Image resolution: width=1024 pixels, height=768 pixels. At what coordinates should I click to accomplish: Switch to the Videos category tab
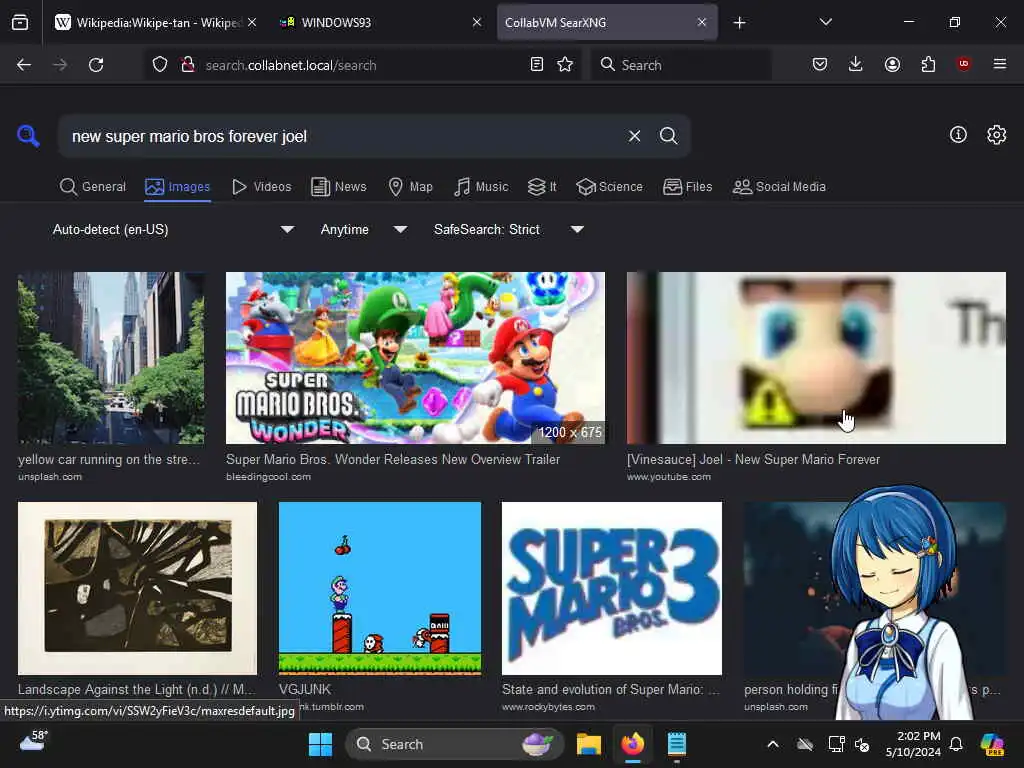click(262, 187)
